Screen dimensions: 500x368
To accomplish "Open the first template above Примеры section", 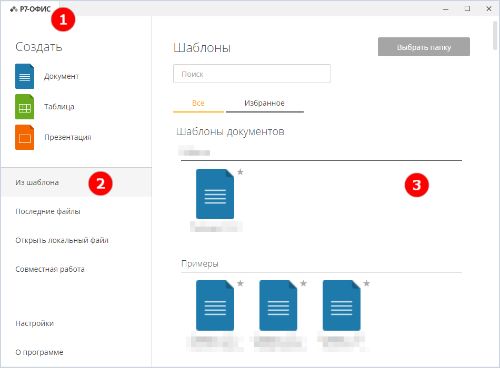I will 215,194.
